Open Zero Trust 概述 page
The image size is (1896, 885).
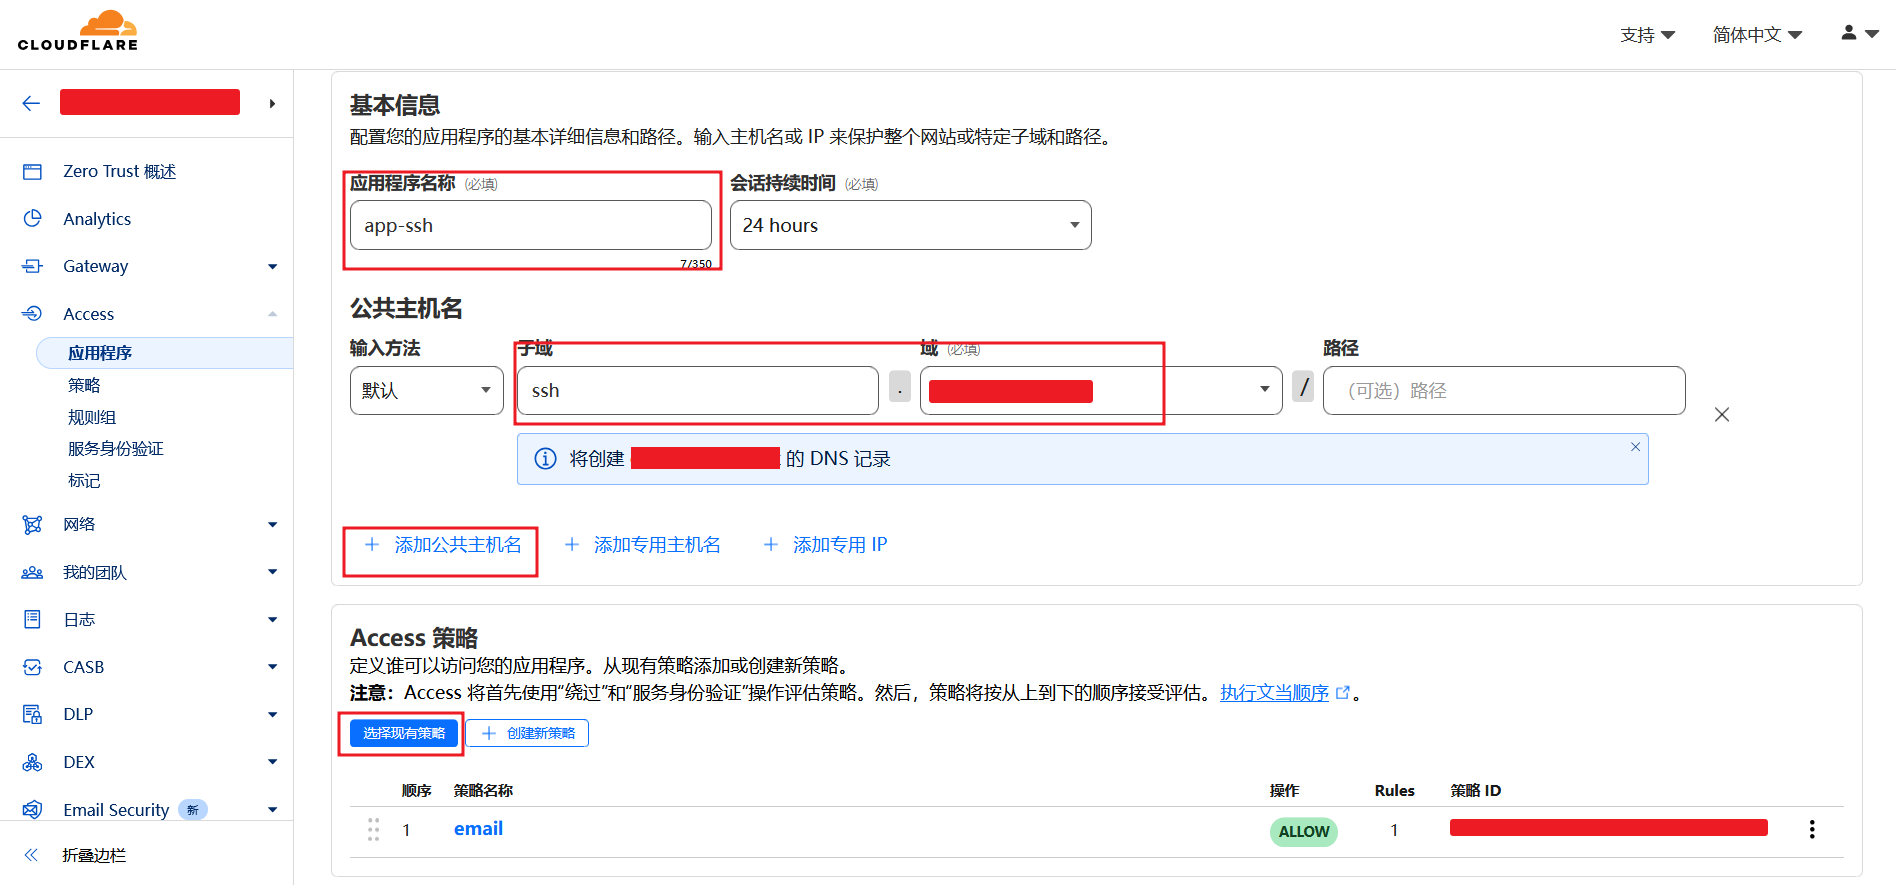pos(119,172)
